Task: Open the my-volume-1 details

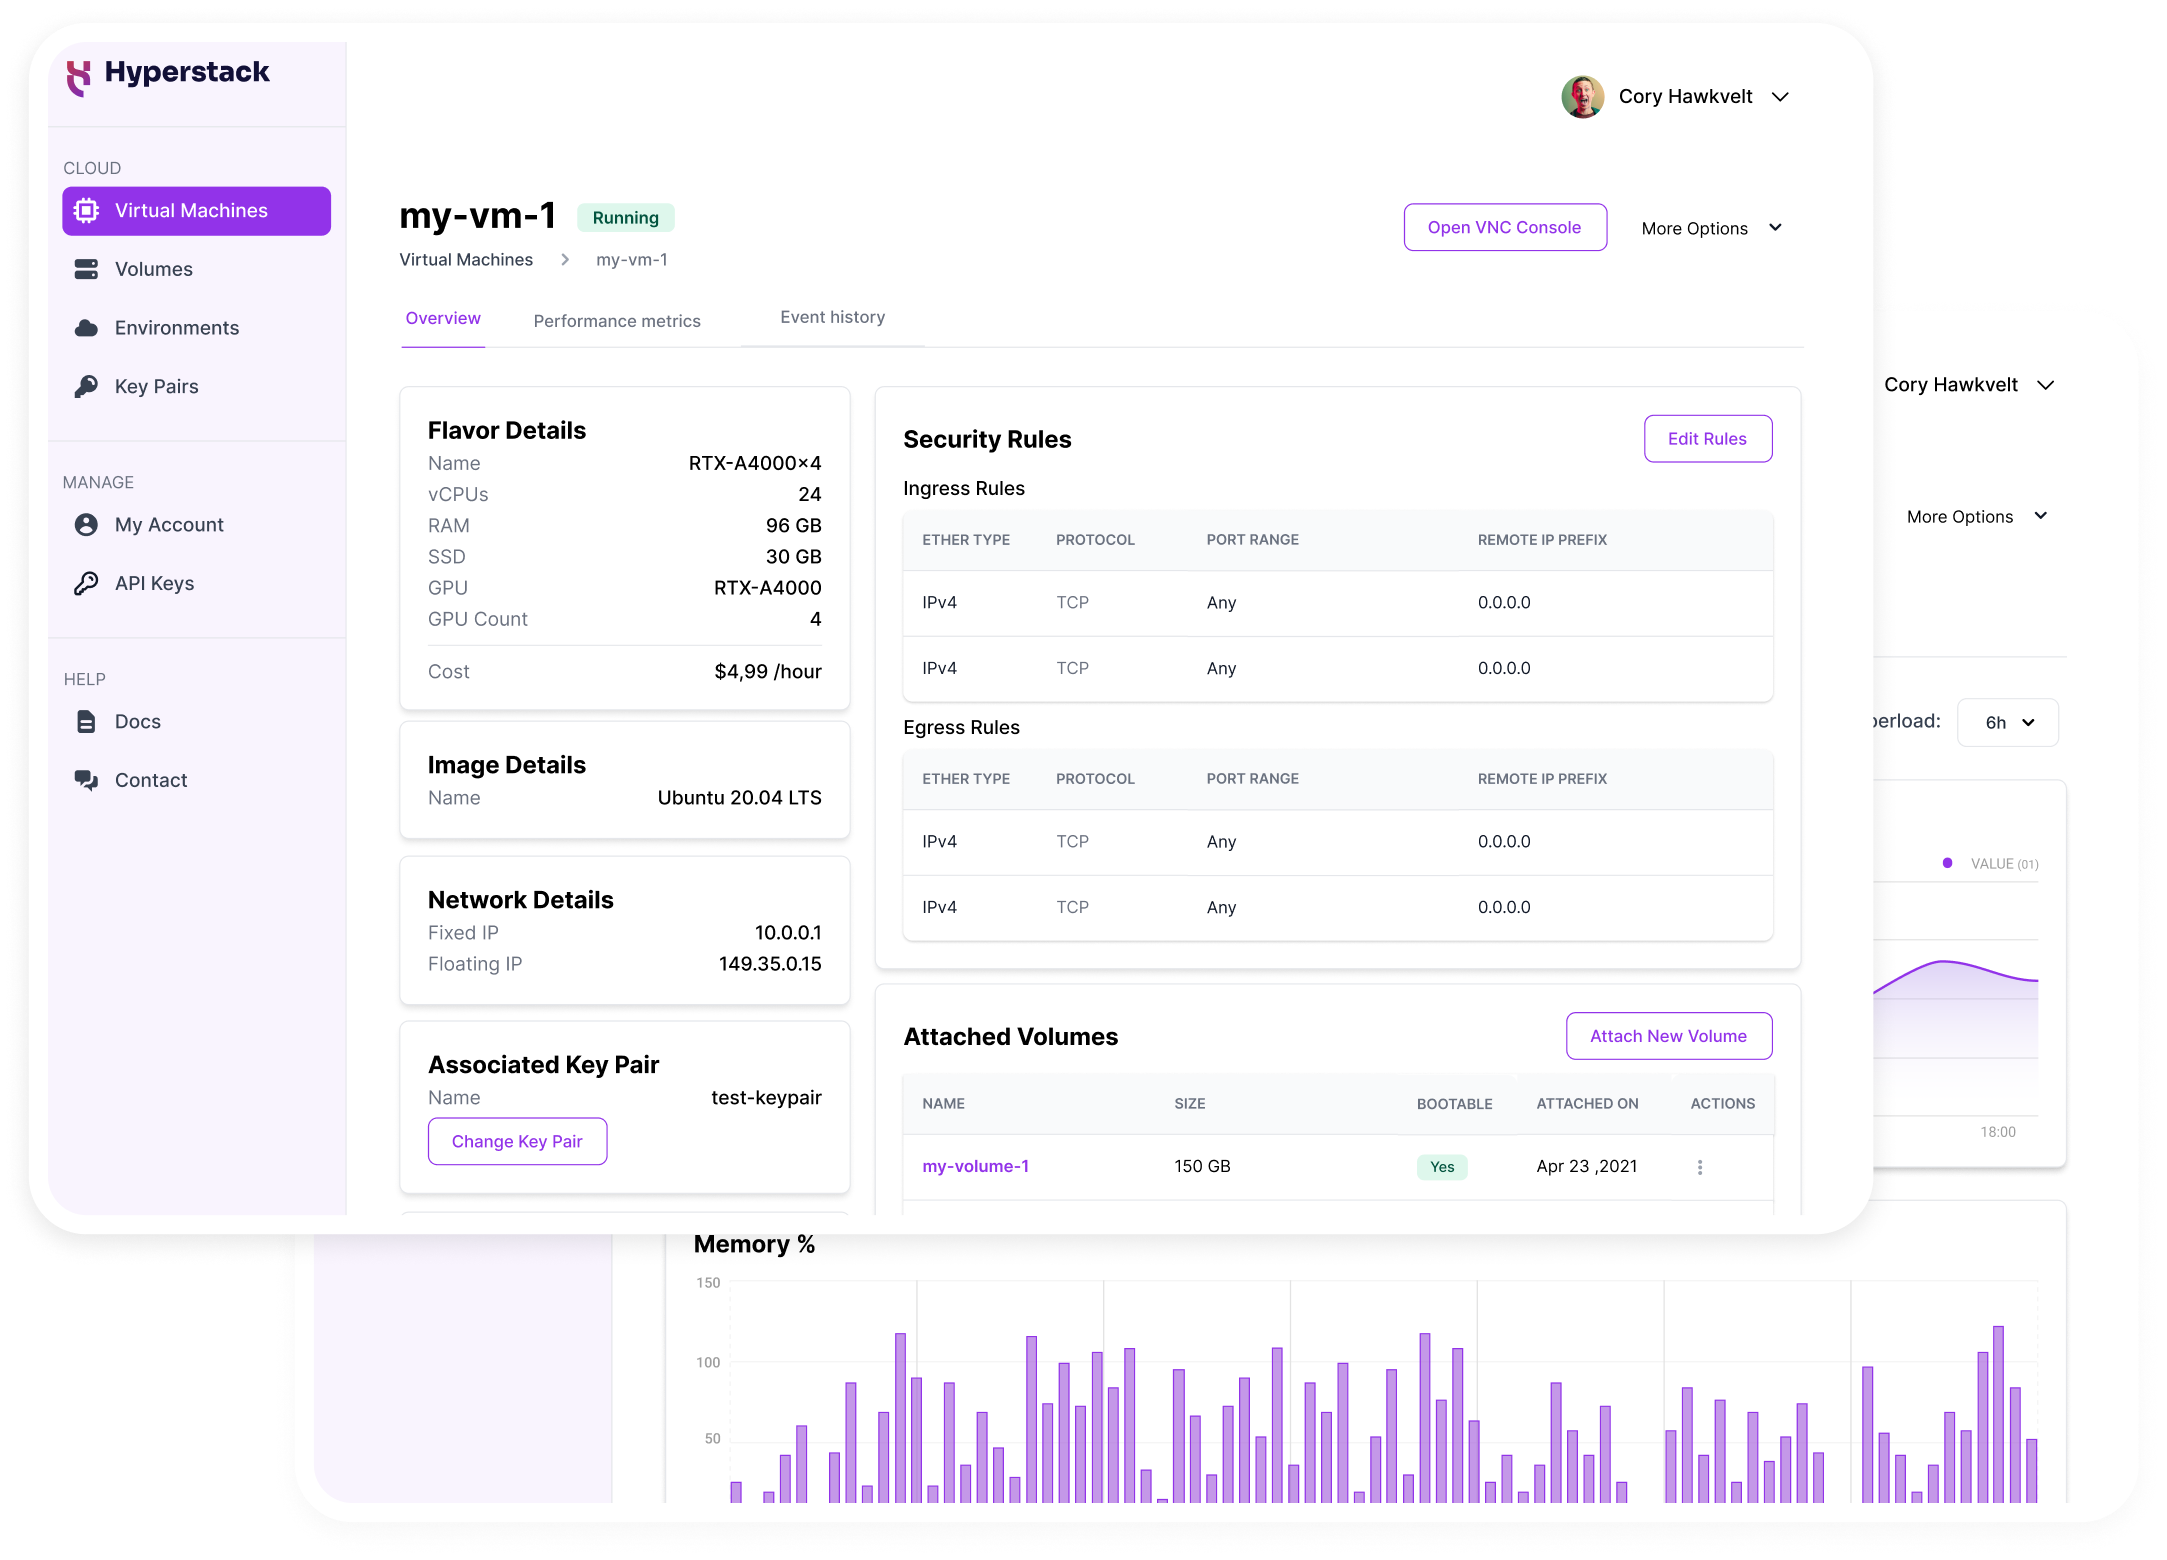Action: pos(976,1166)
